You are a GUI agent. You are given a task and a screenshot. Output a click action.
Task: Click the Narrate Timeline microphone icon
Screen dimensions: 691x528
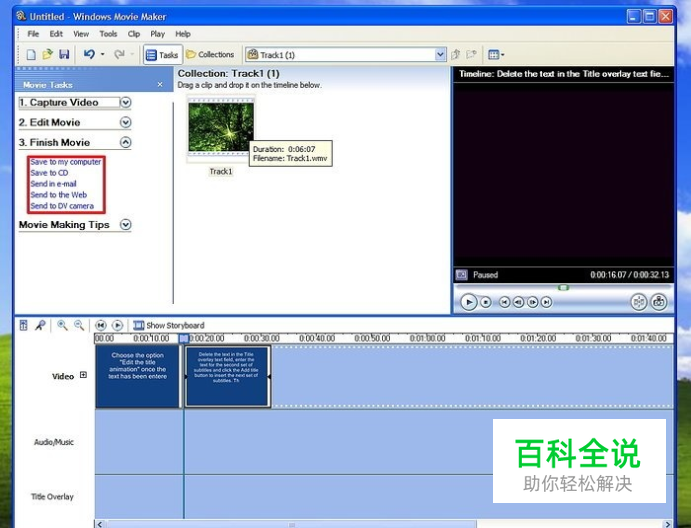pyautogui.click(x=40, y=325)
